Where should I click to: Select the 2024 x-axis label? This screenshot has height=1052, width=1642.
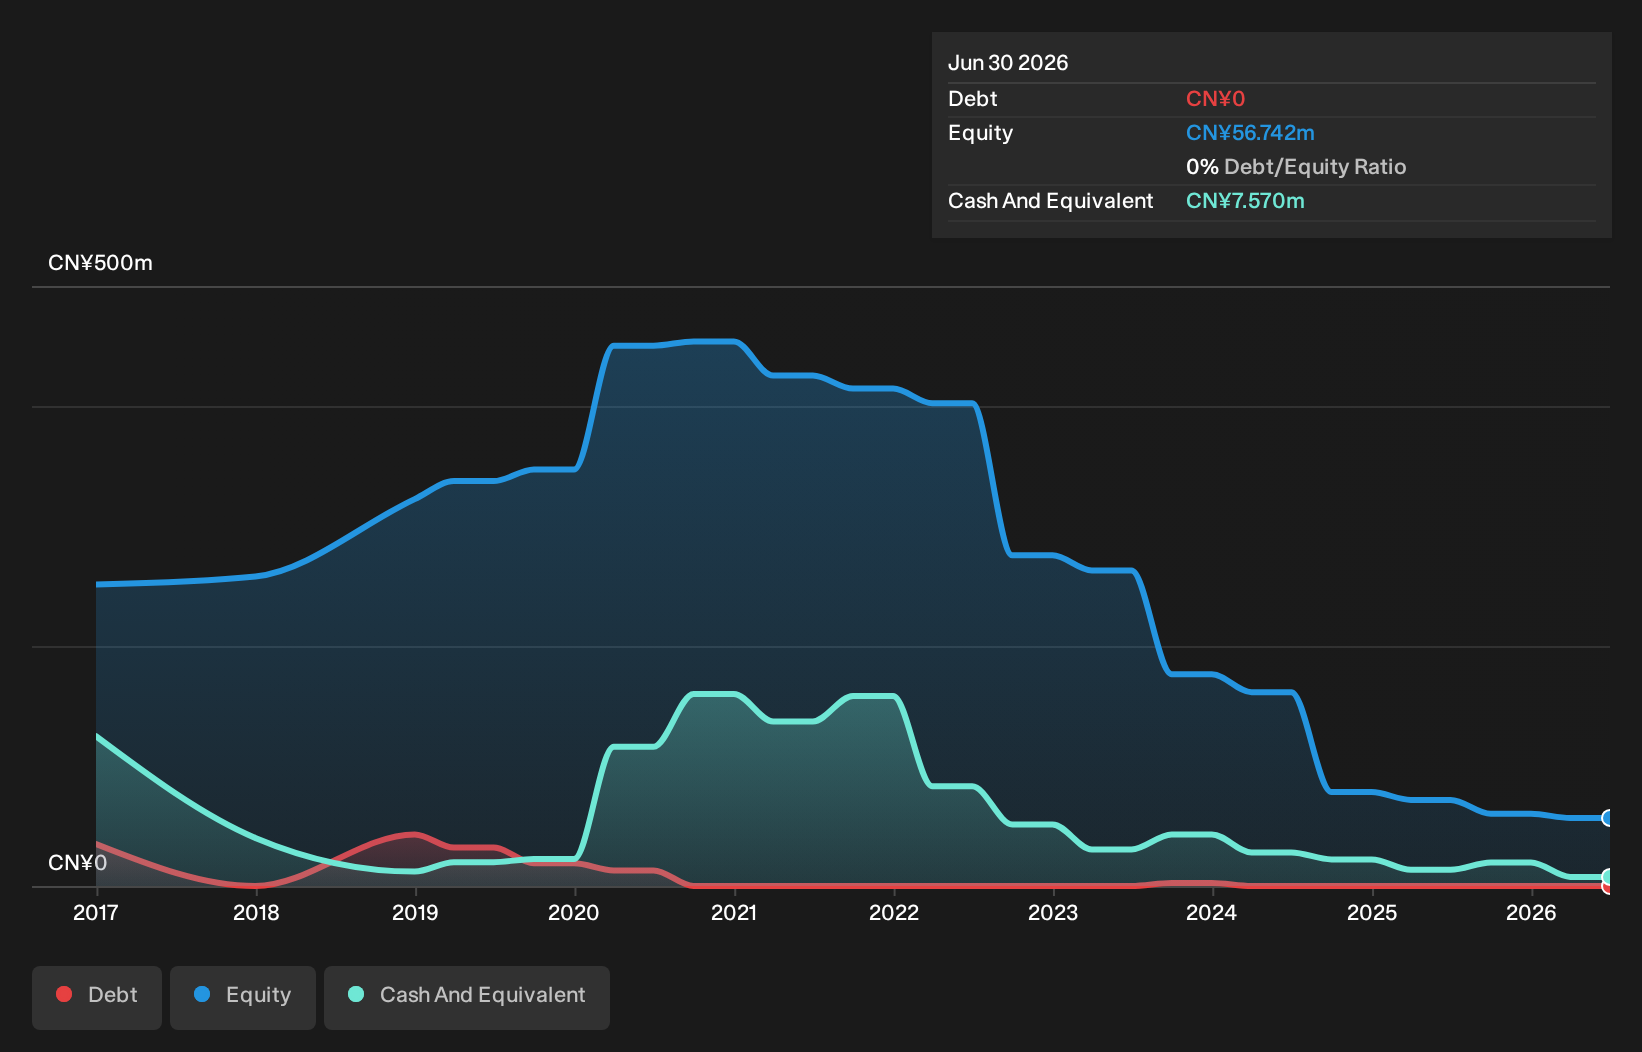(1212, 913)
